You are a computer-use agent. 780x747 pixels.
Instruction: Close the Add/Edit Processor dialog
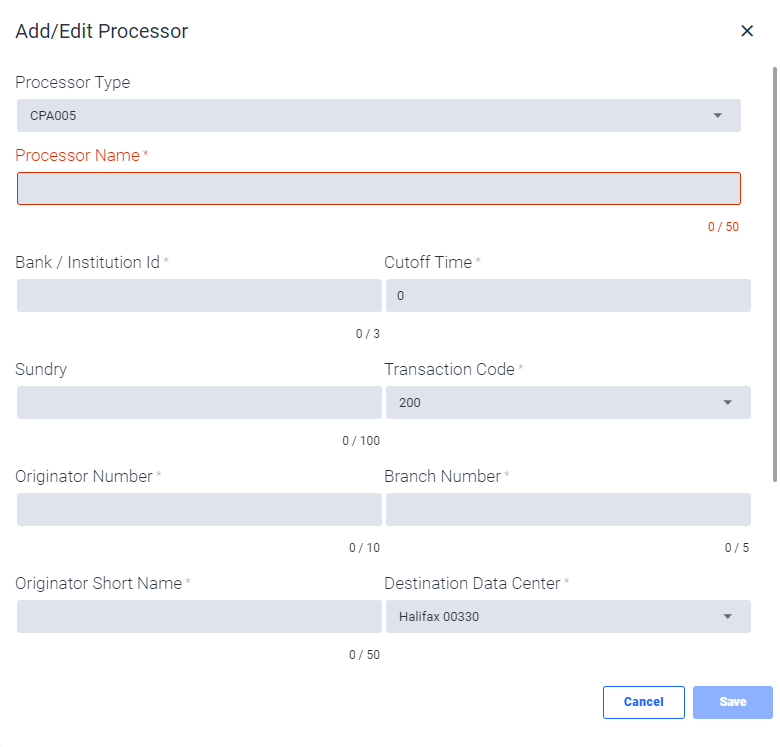click(x=747, y=31)
